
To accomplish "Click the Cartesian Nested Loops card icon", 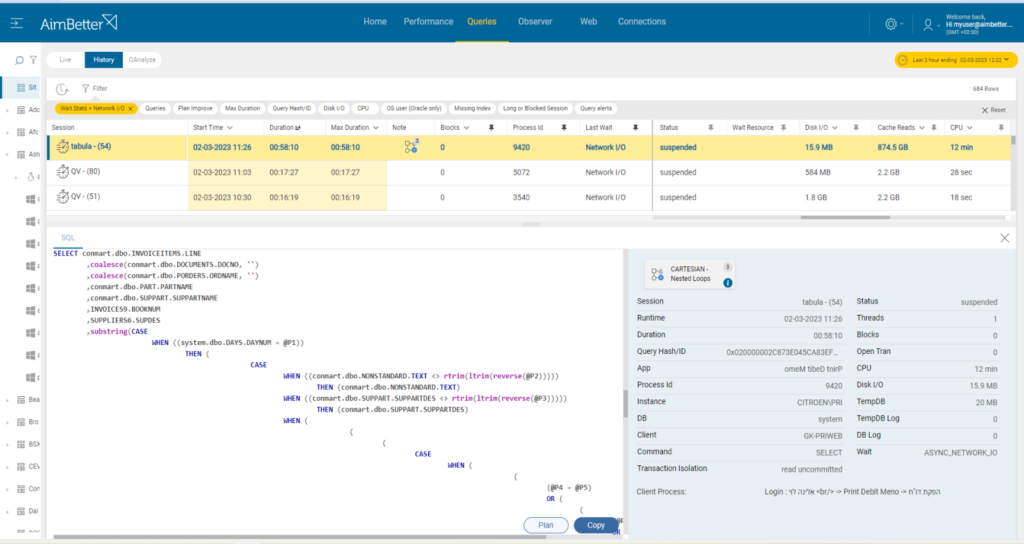I will pyautogui.click(x=658, y=274).
